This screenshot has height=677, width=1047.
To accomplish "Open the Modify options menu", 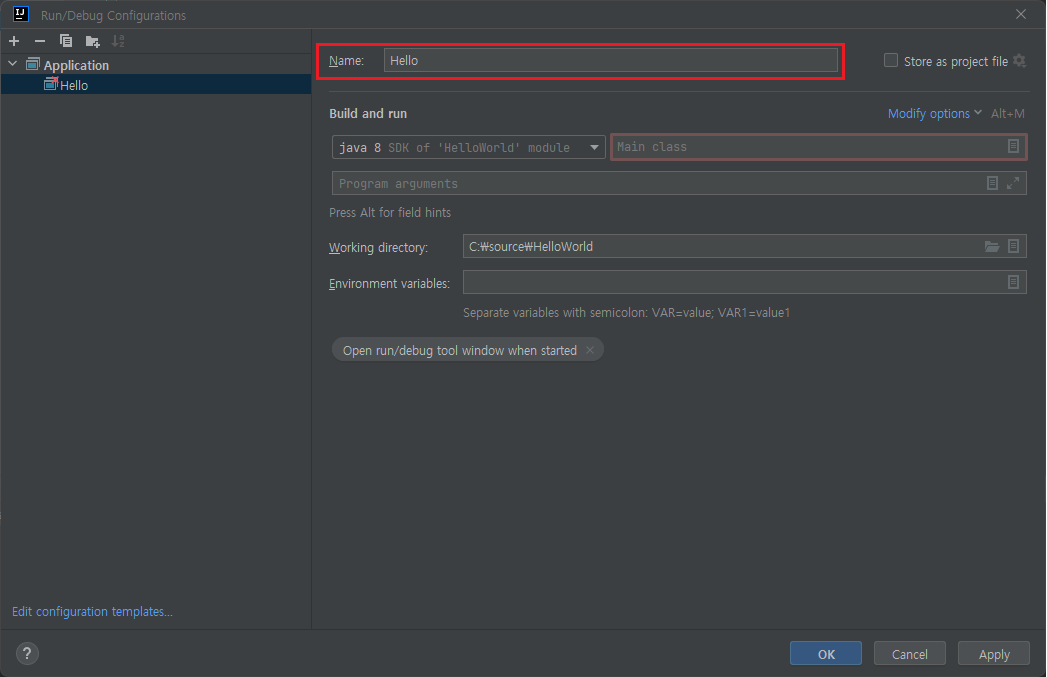I will tap(931, 113).
